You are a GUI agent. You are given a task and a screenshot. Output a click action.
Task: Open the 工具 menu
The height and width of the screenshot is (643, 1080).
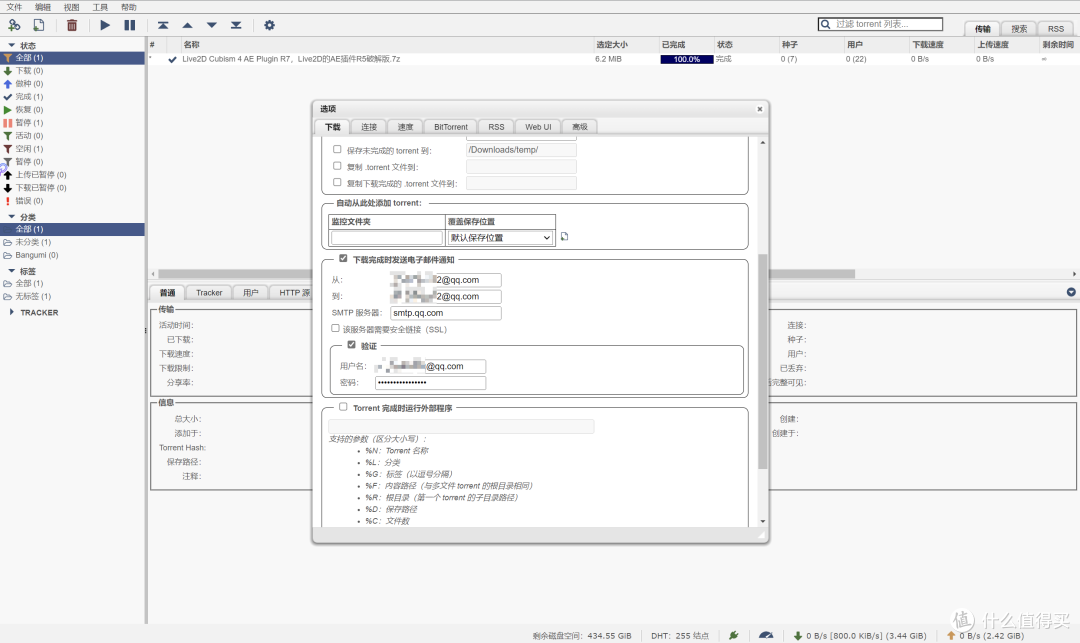click(100, 7)
